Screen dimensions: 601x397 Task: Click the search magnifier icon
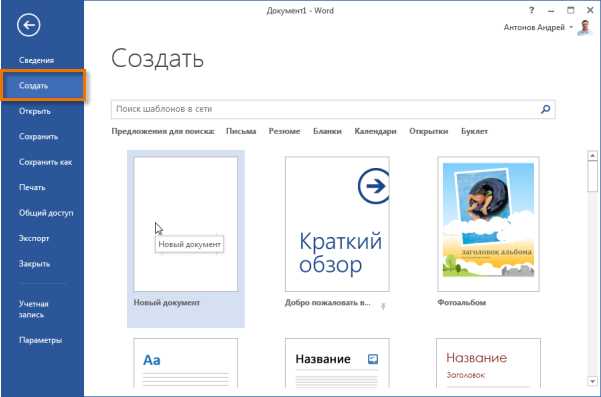[545, 109]
